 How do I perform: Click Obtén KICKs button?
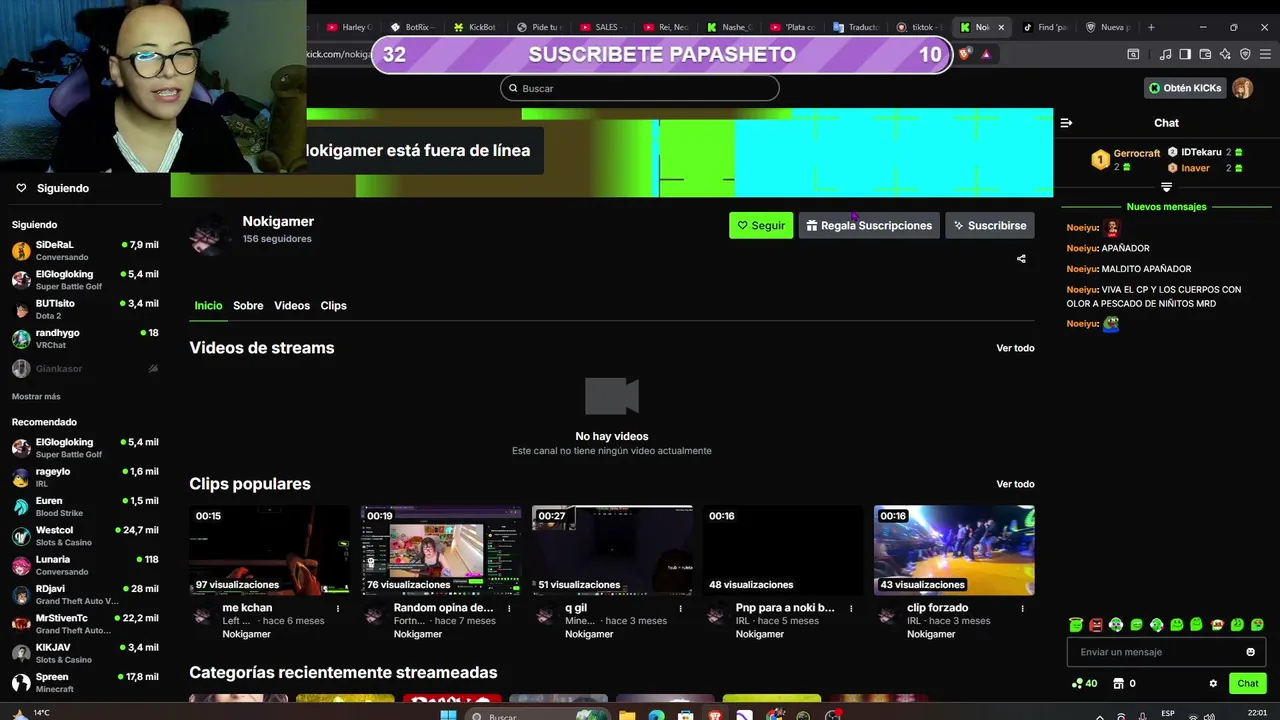(1185, 88)
